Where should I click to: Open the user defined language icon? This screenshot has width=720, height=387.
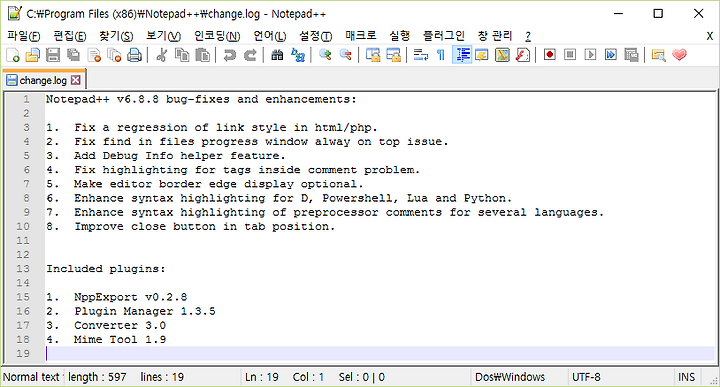coord(482,55)
